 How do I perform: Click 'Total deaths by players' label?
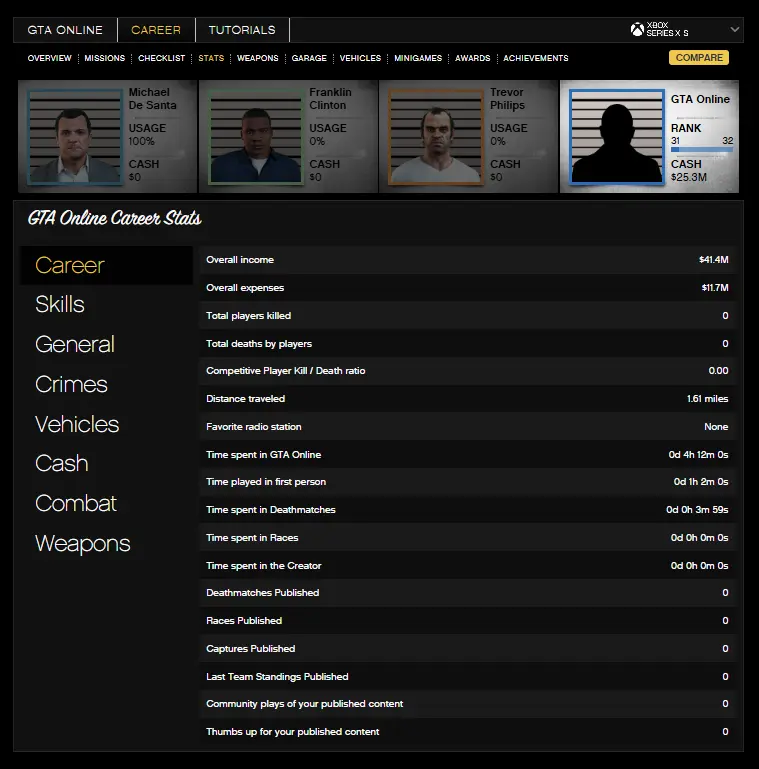259,344
